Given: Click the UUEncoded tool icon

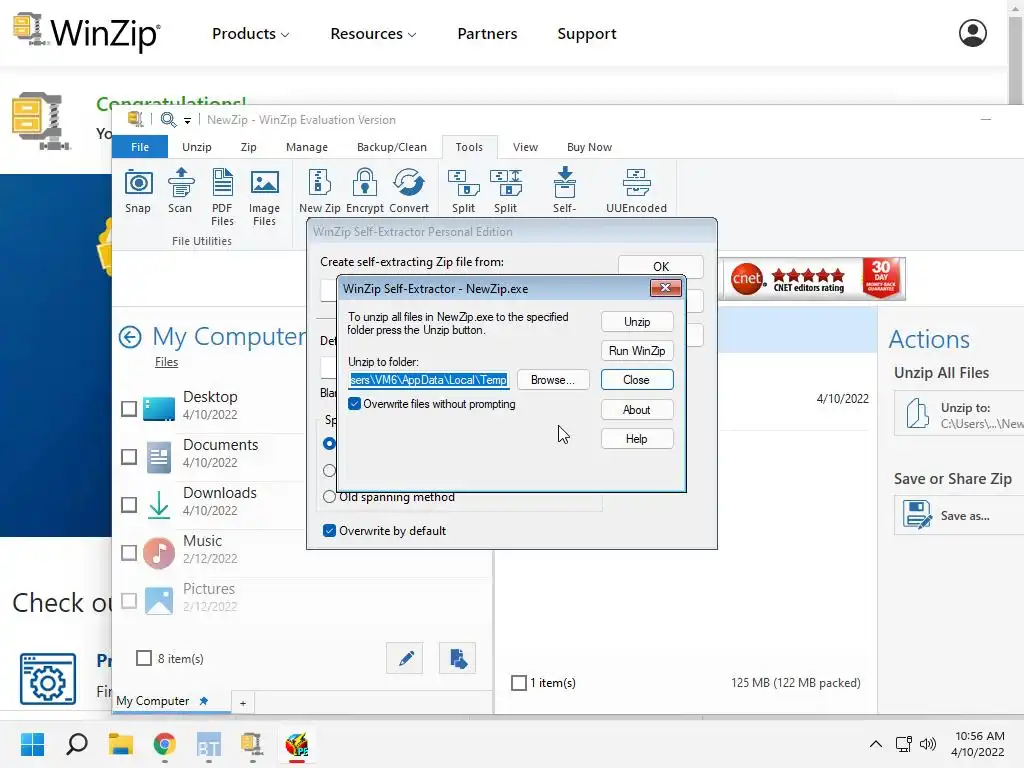Looking at the screenshot, I should (x=636, y=182).
